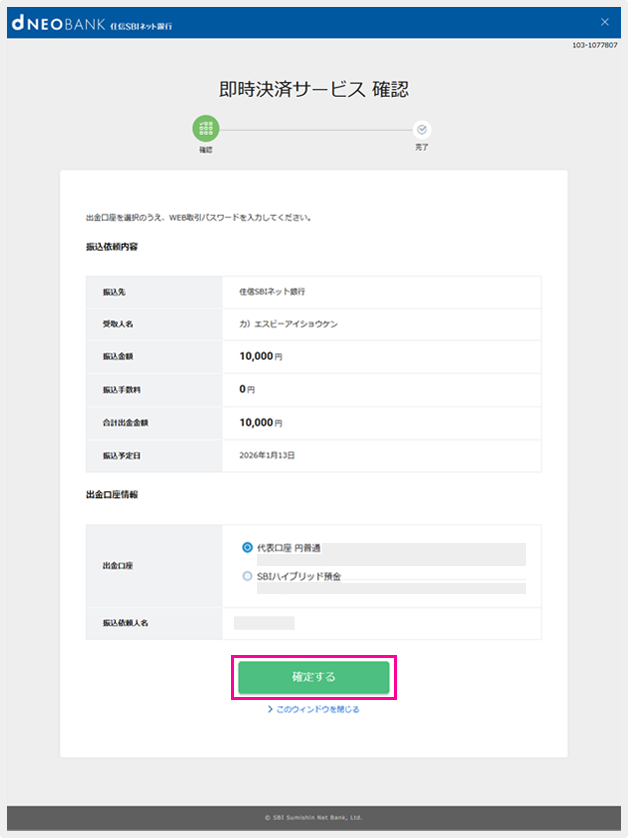Click the SBI Sumishin Net Bank footer copyright
The image size is (628, 838).
pos(314,817)
